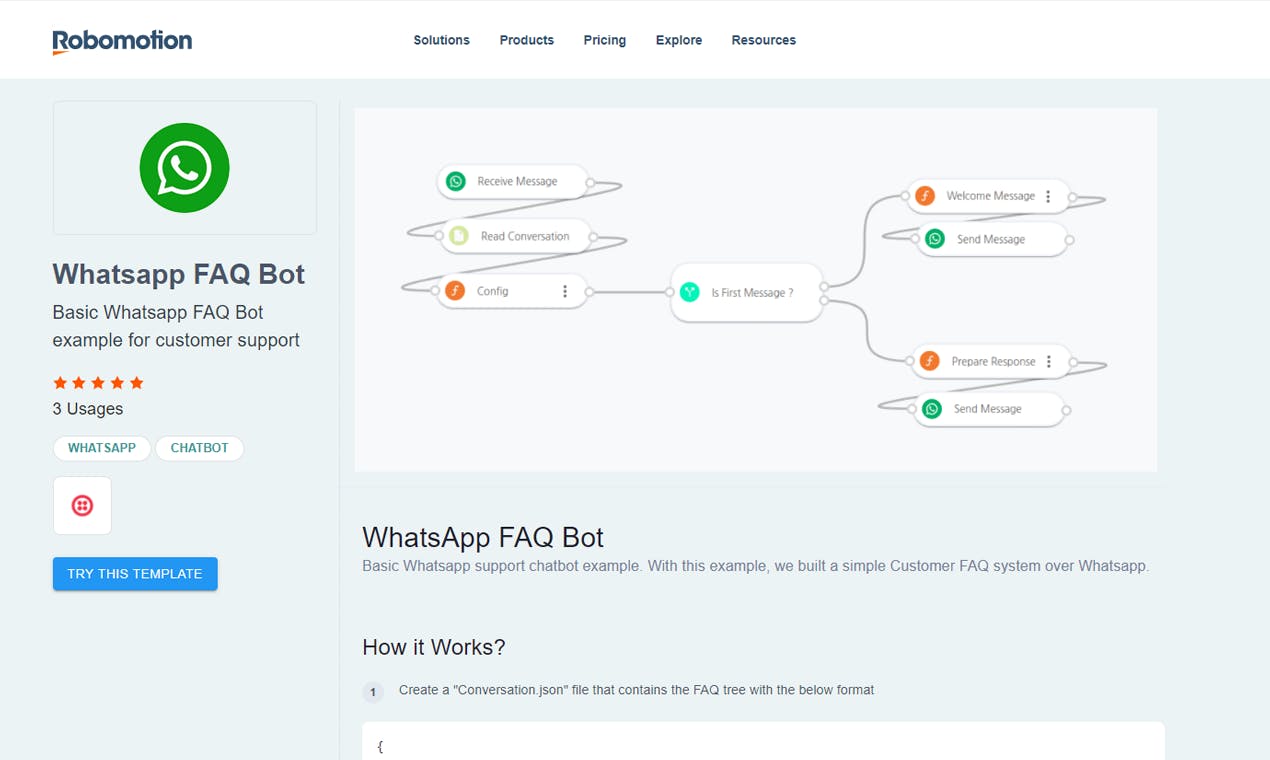Open the Welcome Message node options menu

tap(1048, 196)
